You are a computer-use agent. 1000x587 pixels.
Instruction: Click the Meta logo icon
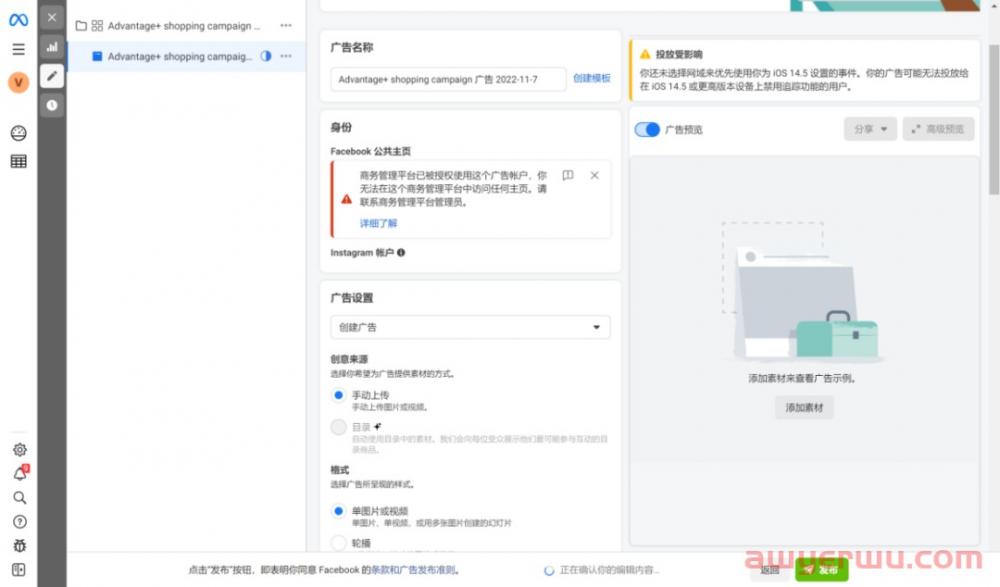click(18, 20)
